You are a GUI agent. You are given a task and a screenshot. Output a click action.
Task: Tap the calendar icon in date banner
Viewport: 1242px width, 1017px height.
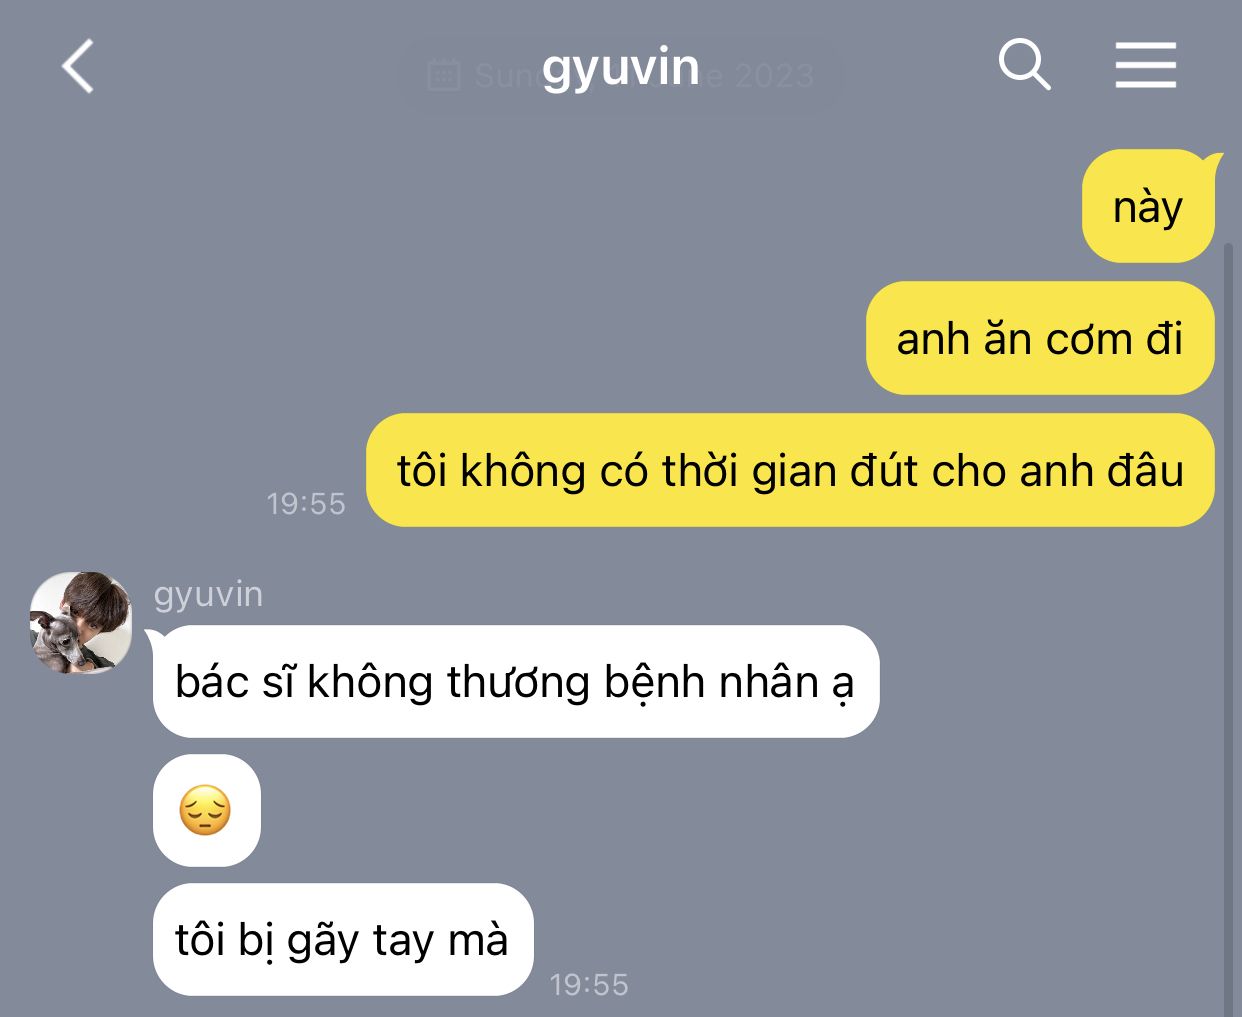(x=443, y=75)
